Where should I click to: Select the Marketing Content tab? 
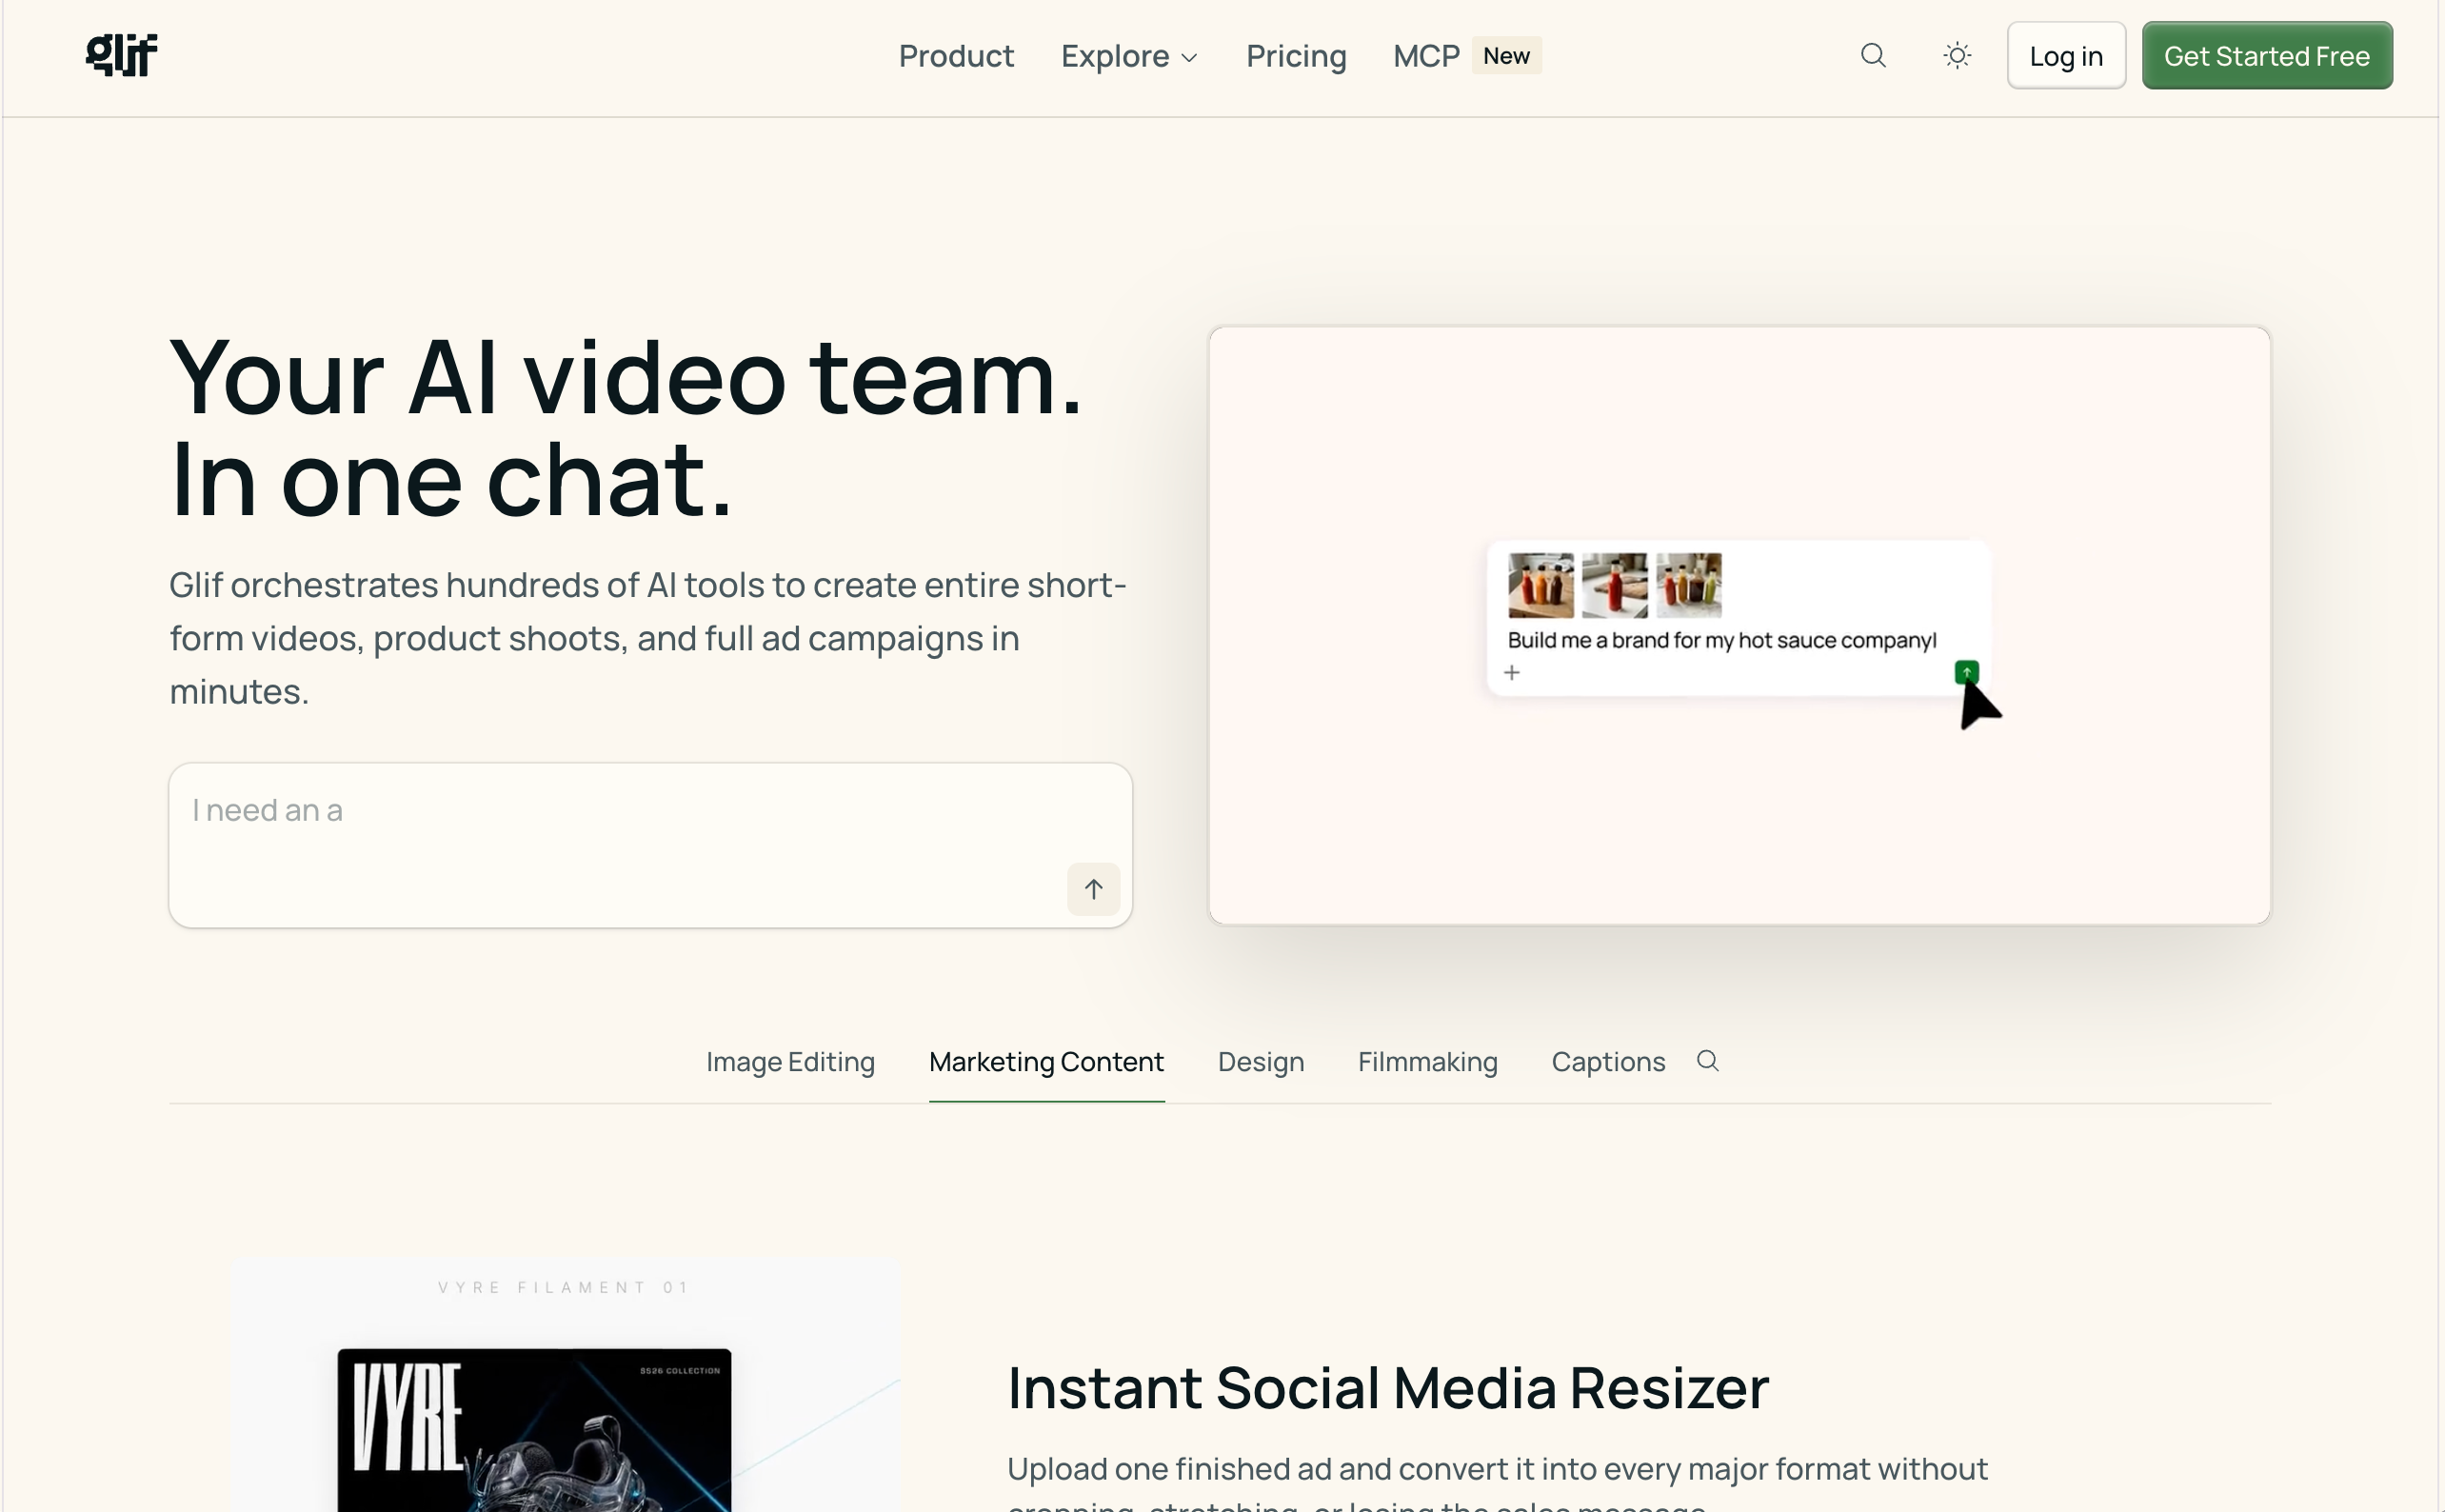click(1046, 1062)
